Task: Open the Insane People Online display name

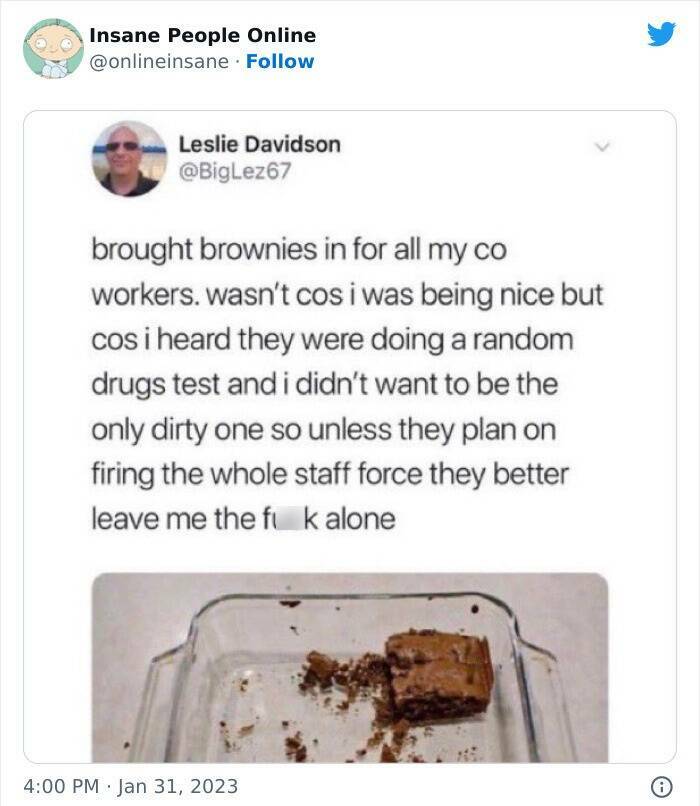Action: pos(202,35)
